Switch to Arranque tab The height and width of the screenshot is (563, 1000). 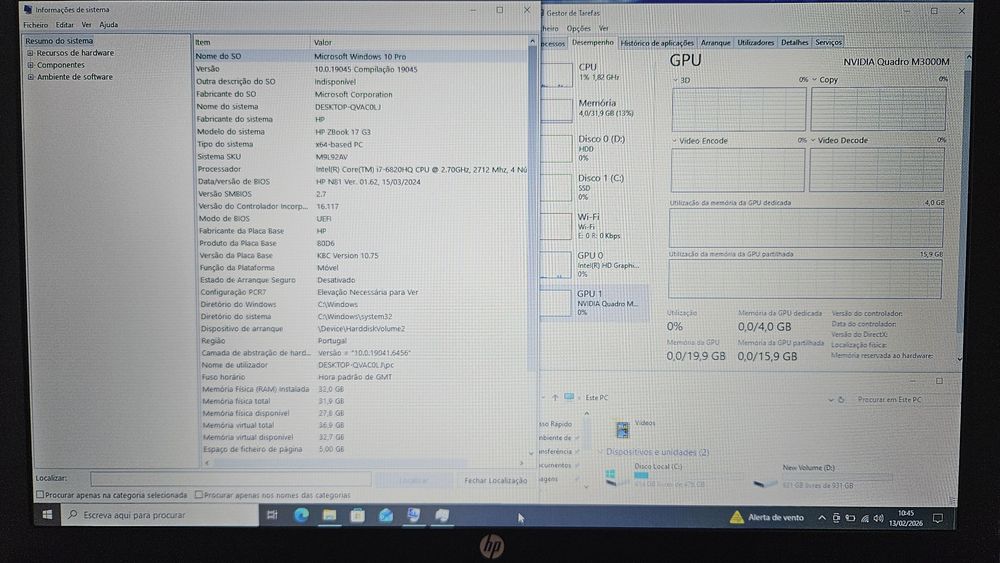(x=716, y=43)
